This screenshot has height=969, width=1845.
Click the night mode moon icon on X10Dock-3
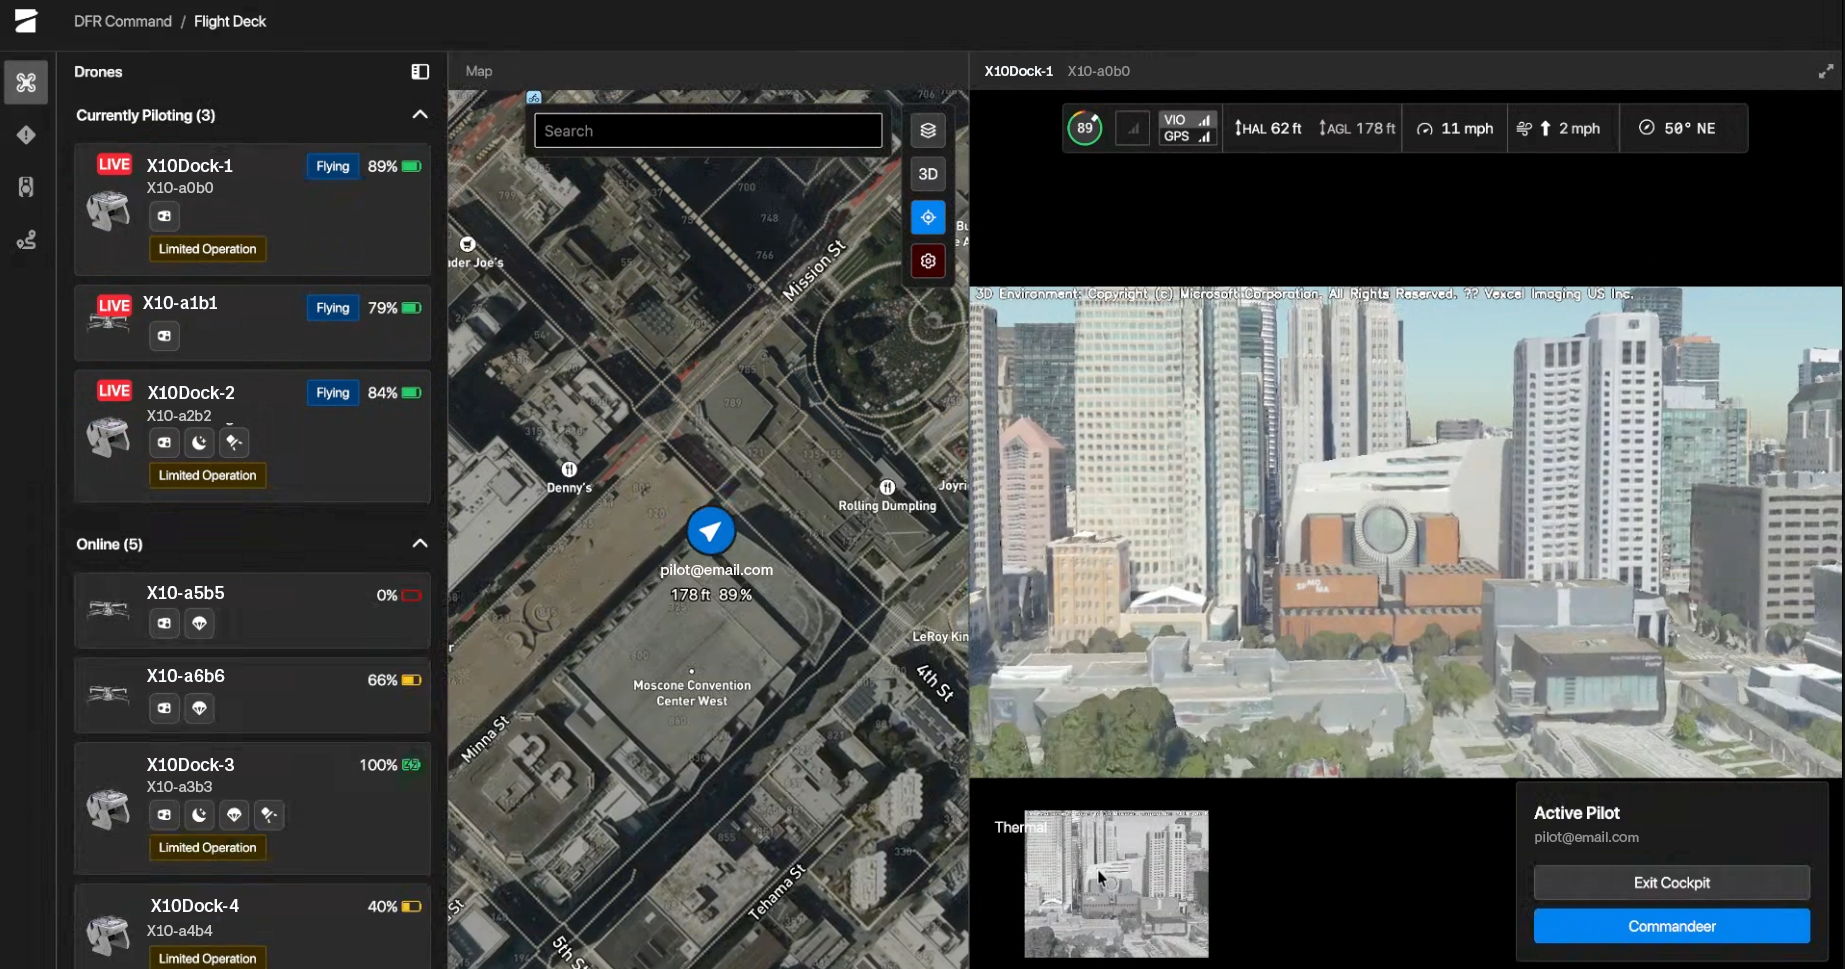(199, 815)
